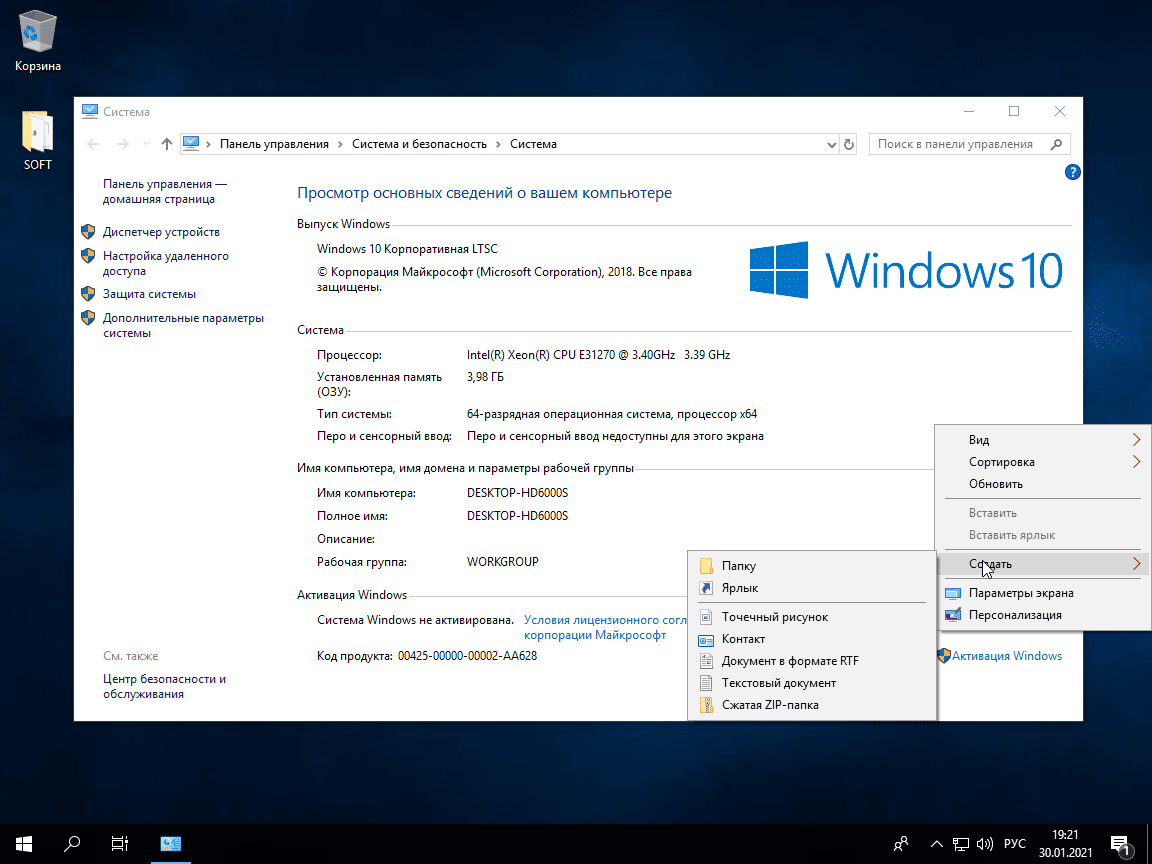
Task: Show hidden tray icons chevron
Action: tap(937, 844)
